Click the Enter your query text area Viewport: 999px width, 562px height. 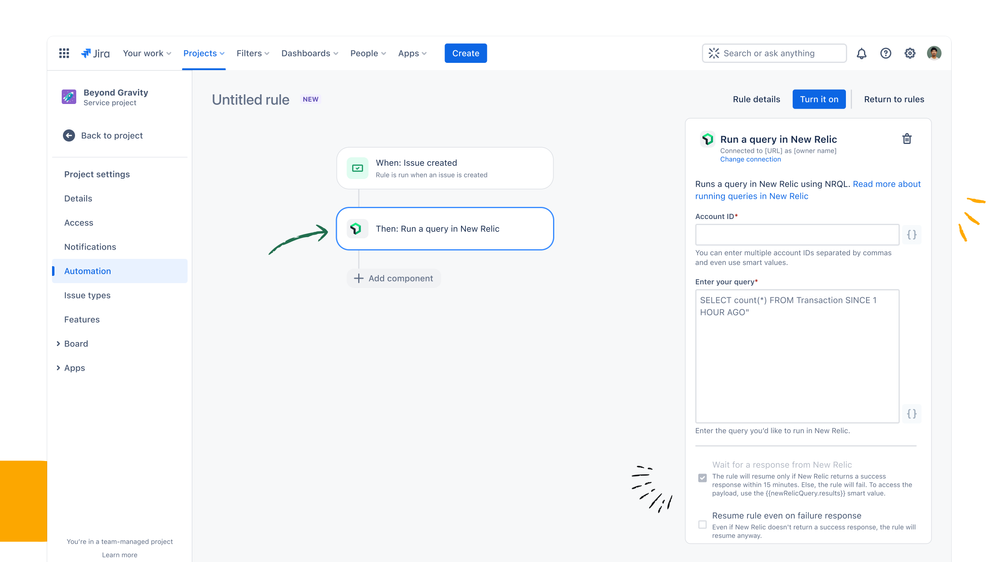797,356
